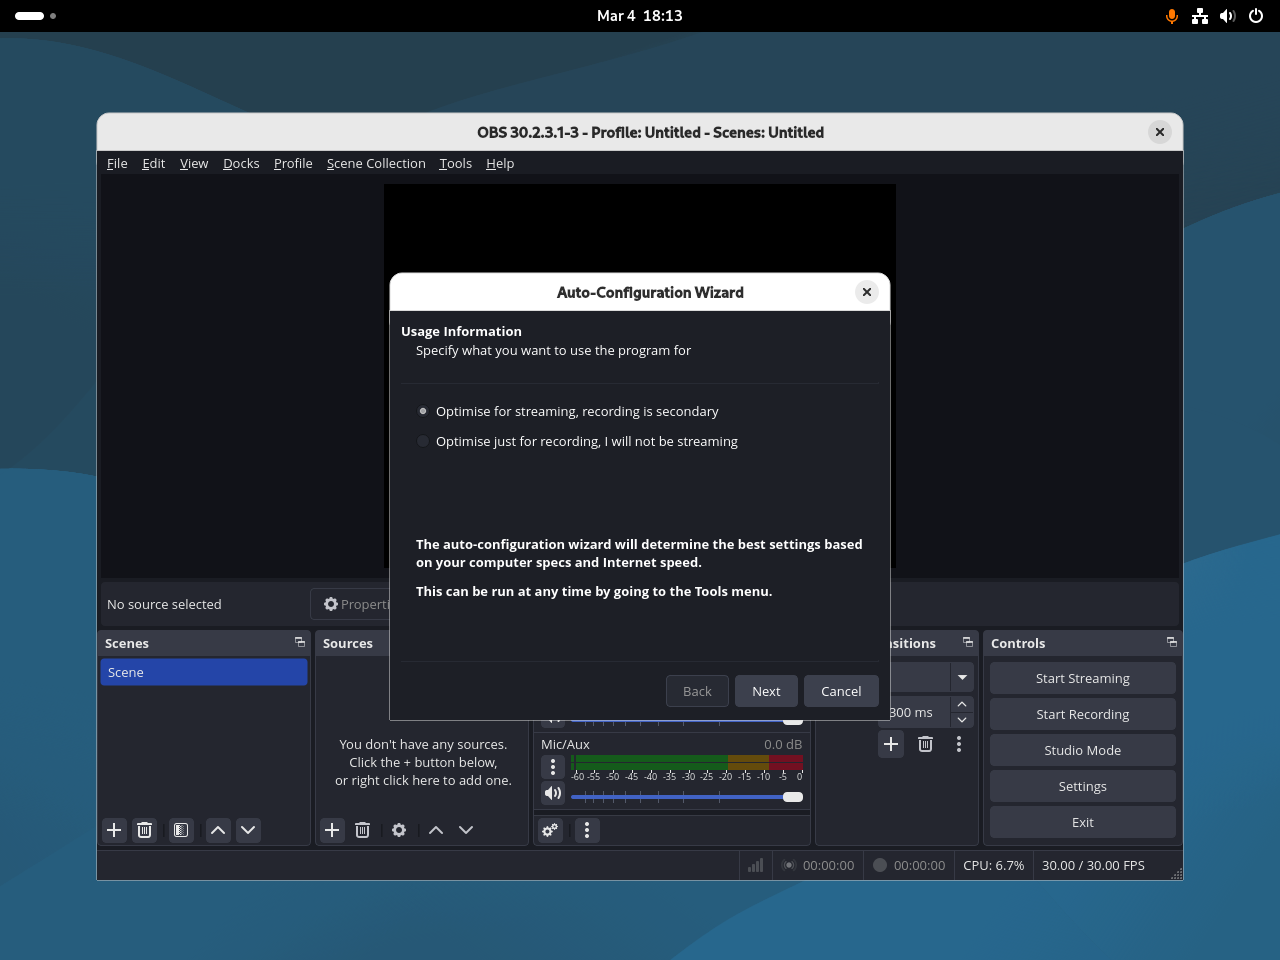Pop out the Controls panel
The width and height of the screenshot is (1280, 960).
1171,642
